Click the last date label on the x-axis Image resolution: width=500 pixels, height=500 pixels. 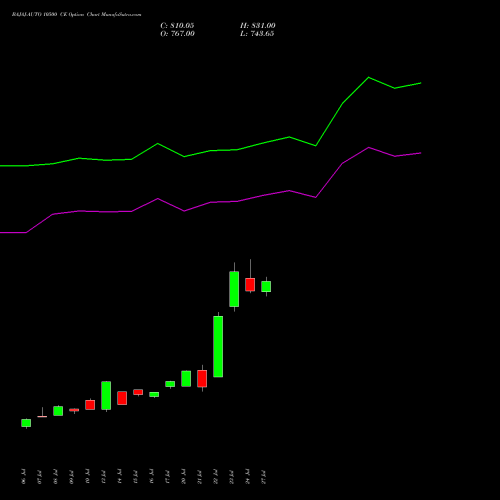264,477
